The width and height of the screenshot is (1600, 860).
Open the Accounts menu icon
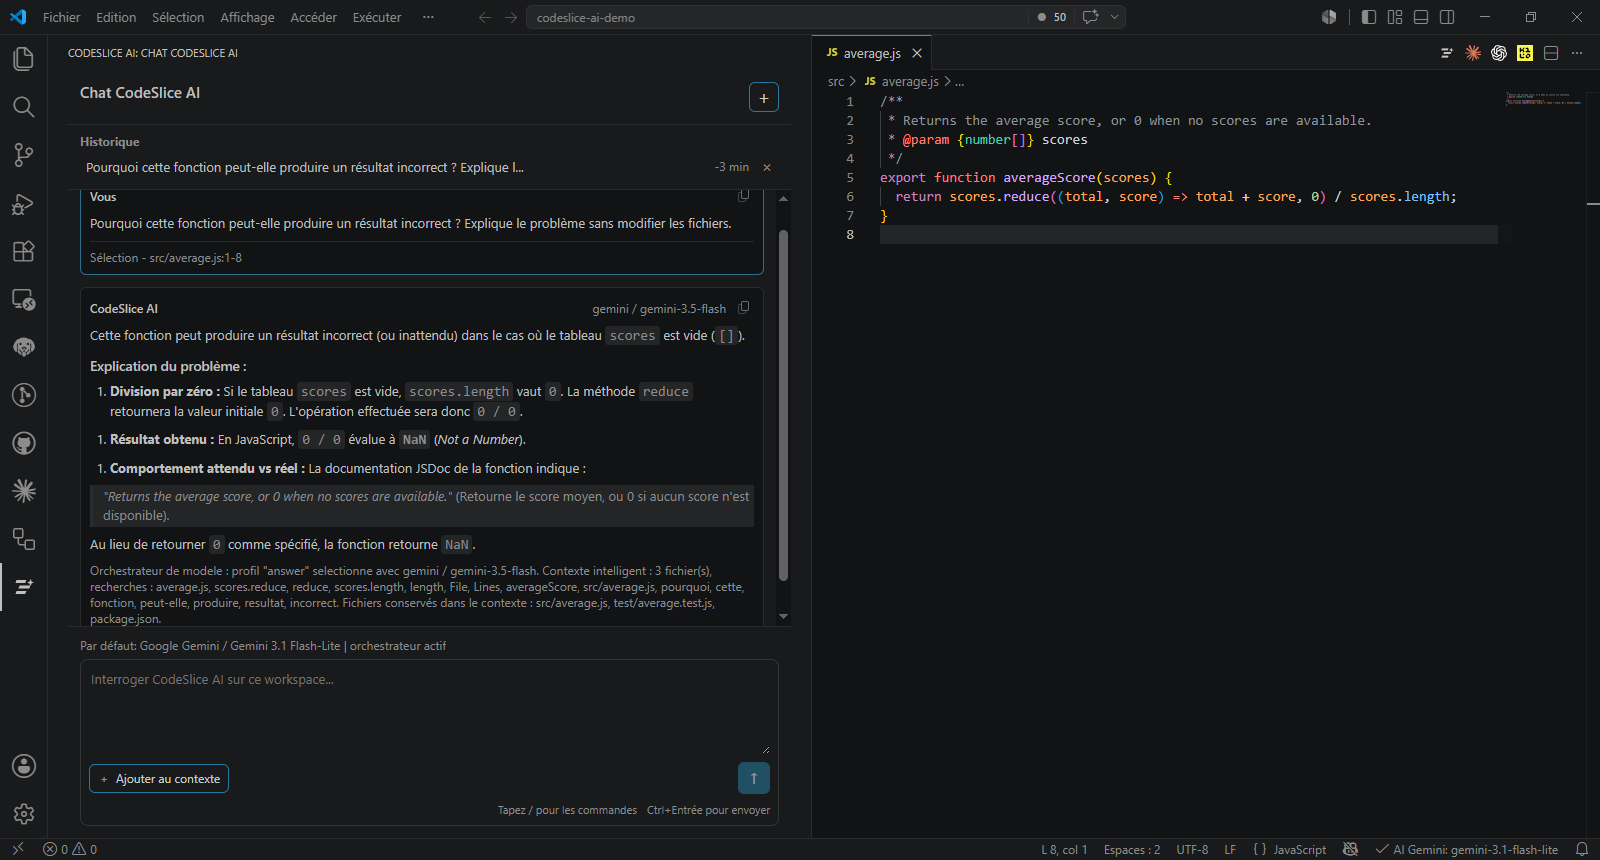(24, 766)
